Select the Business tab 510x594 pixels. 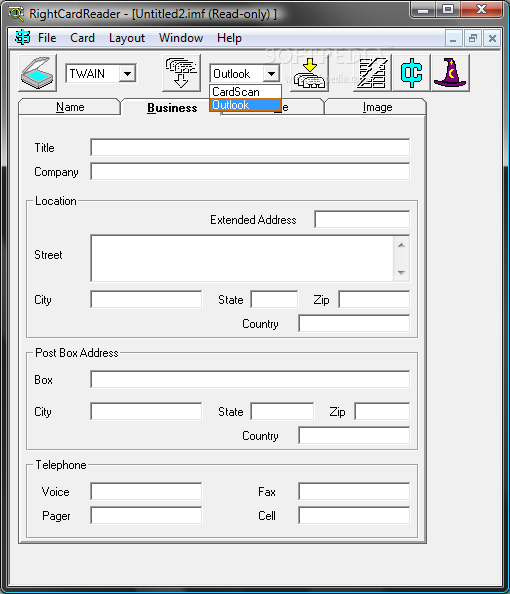pos(172,108)
